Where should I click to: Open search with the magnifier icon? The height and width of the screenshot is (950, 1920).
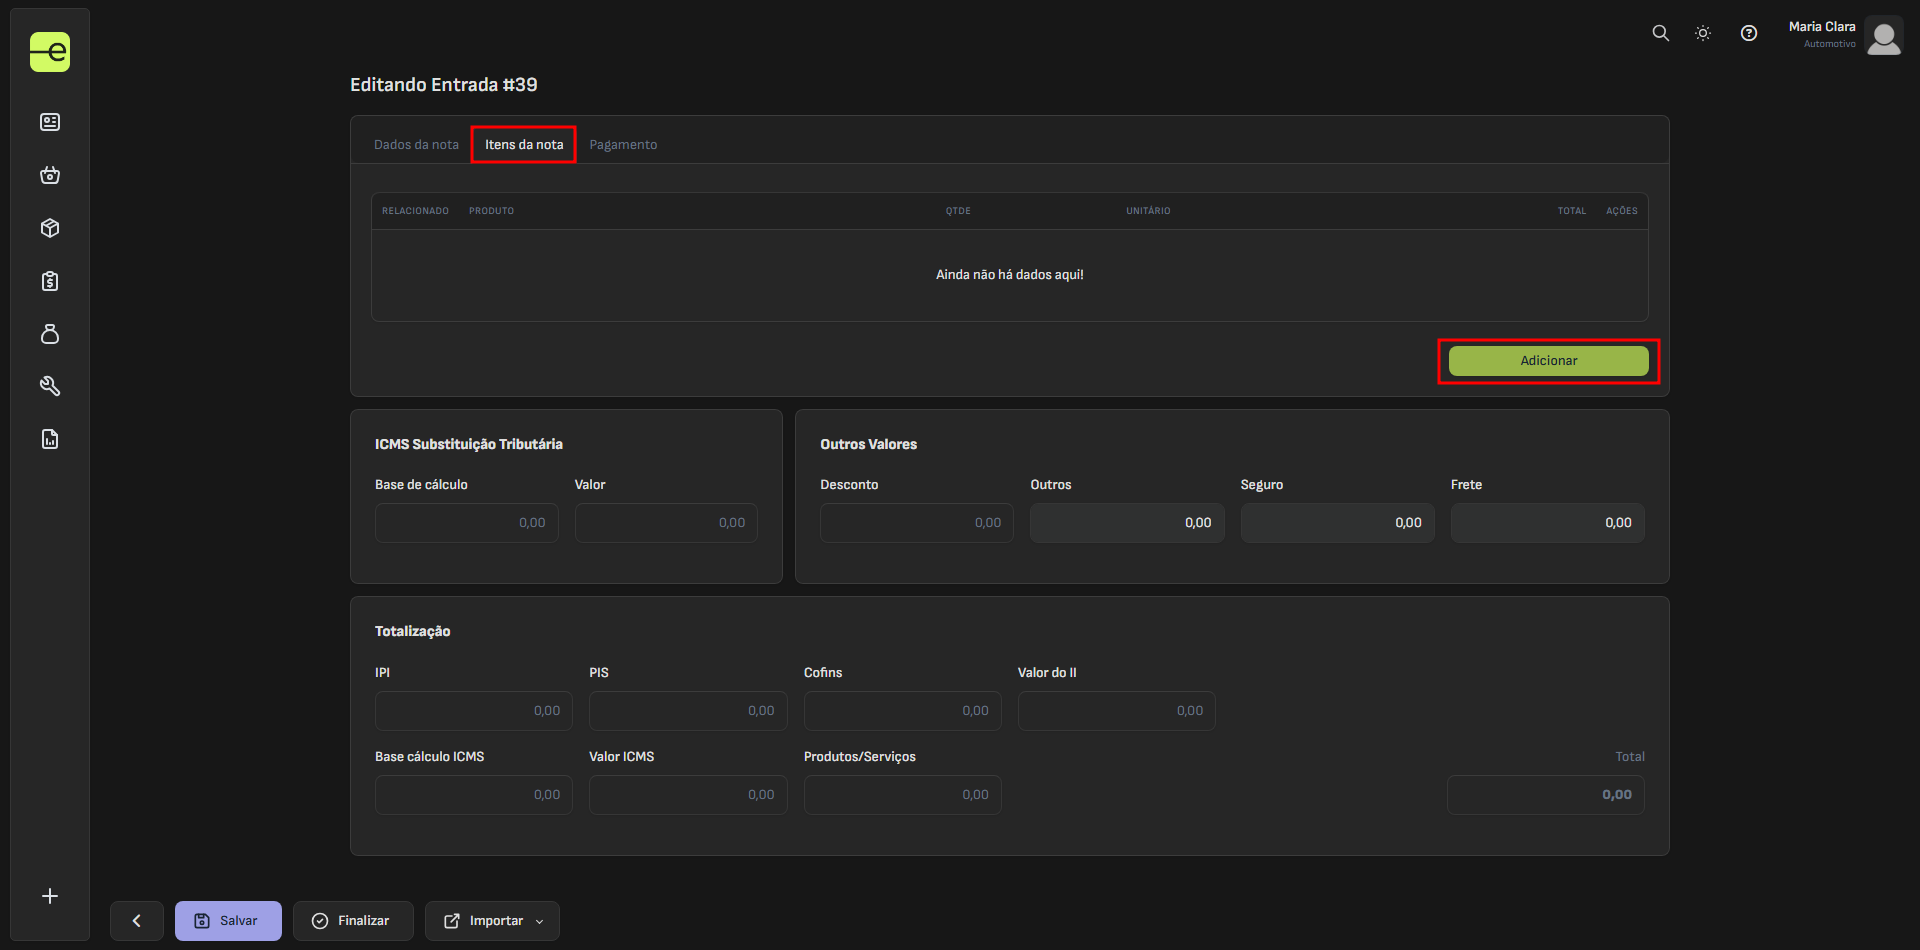click(1660, 33)
